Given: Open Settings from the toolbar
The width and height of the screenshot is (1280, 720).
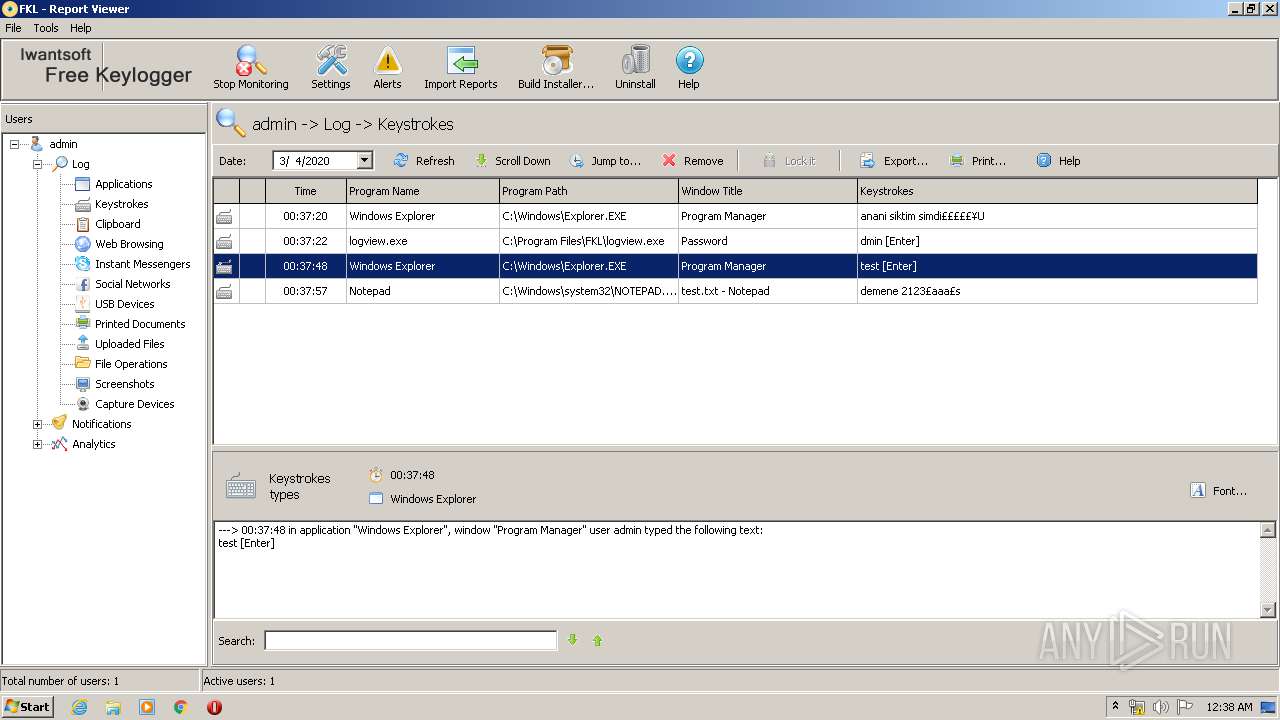Looking at the screenshot, I should coord(330,67).
